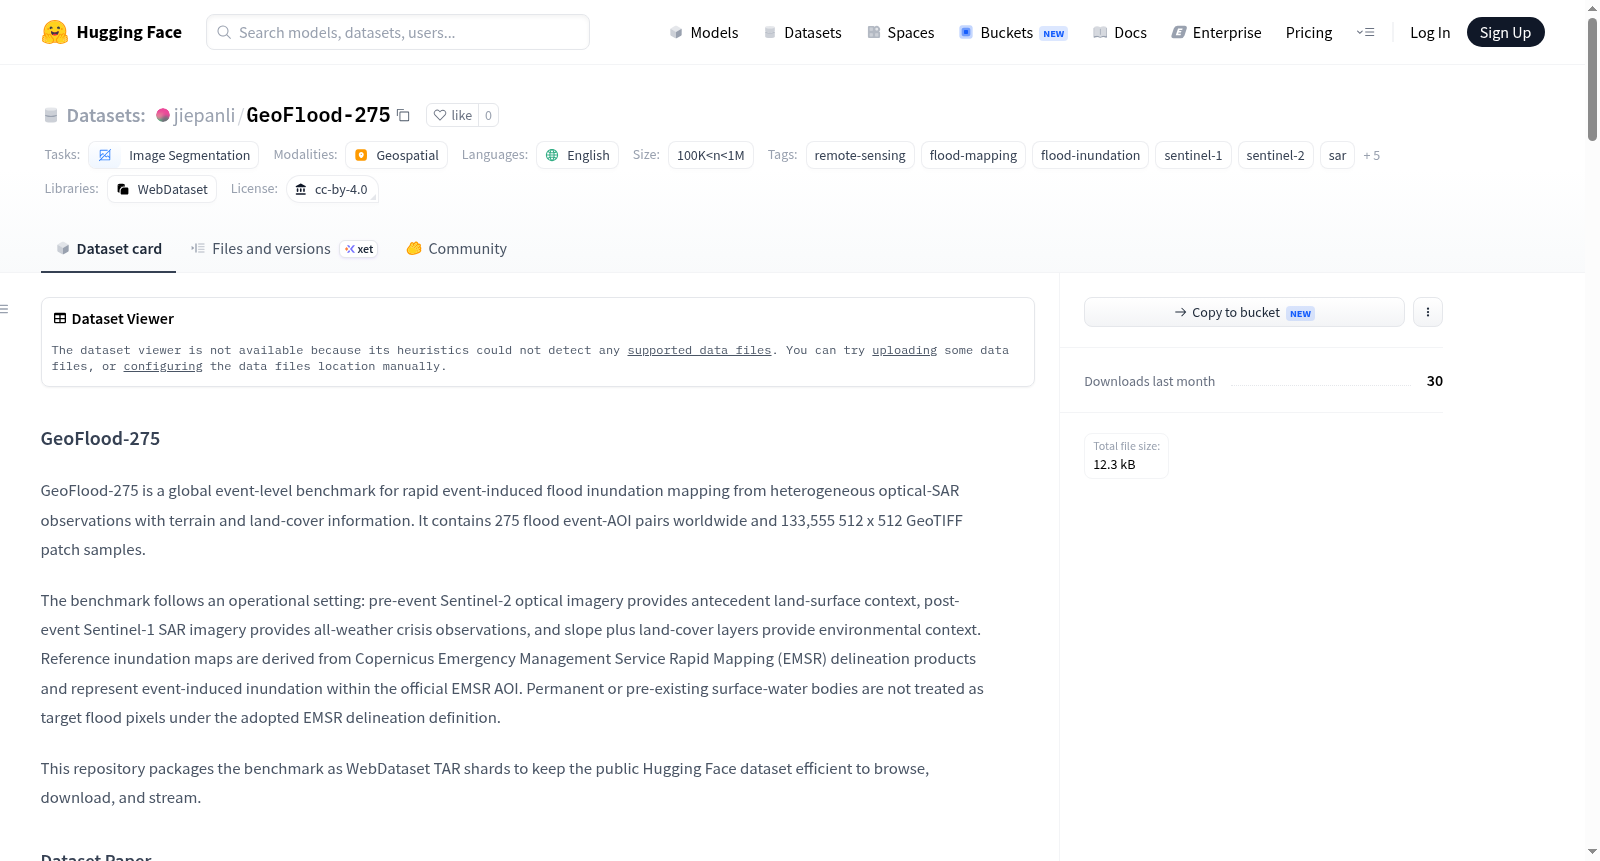The image size is (1600, 861).
Task: Select the sentinel-2 tag
Action: pyautogui.click(x=1275, y=155)
